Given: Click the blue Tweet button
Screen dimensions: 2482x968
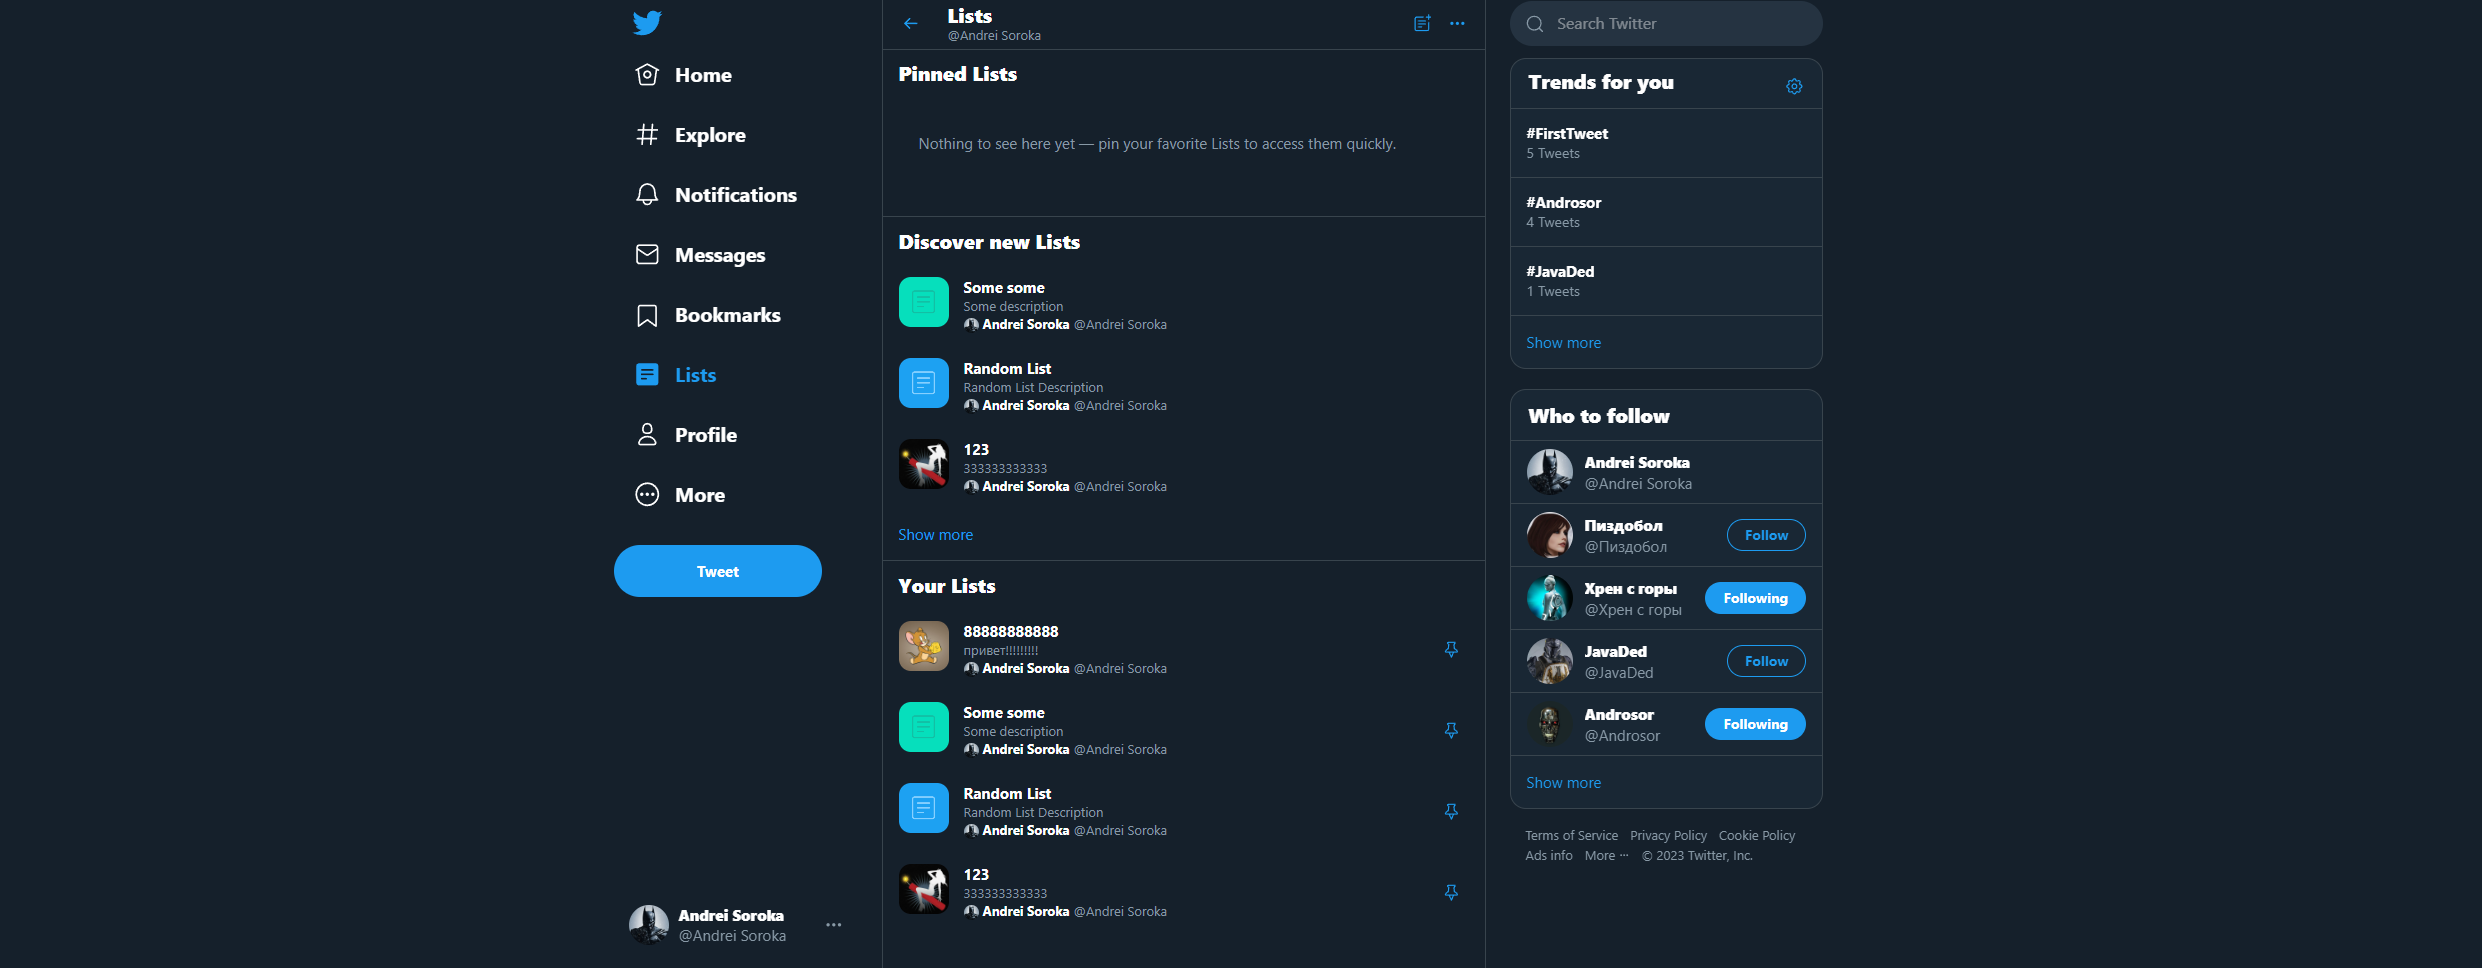Looking at the screenshot, I should coord(718,571).
